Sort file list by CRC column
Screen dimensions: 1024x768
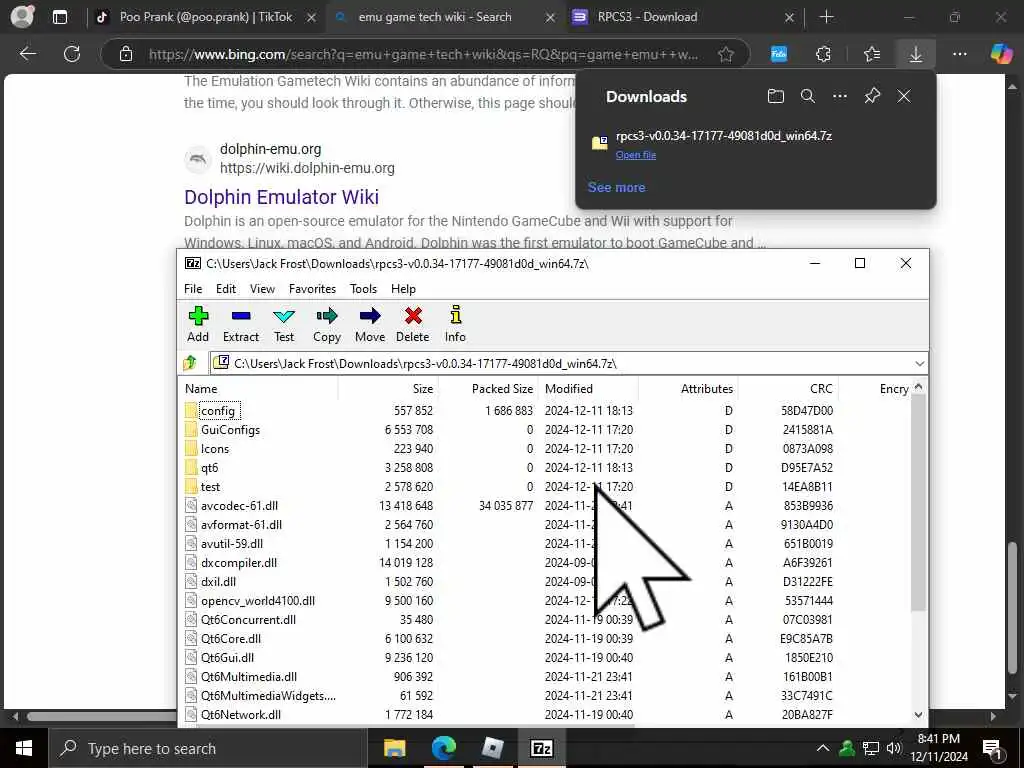click(788, 389)
